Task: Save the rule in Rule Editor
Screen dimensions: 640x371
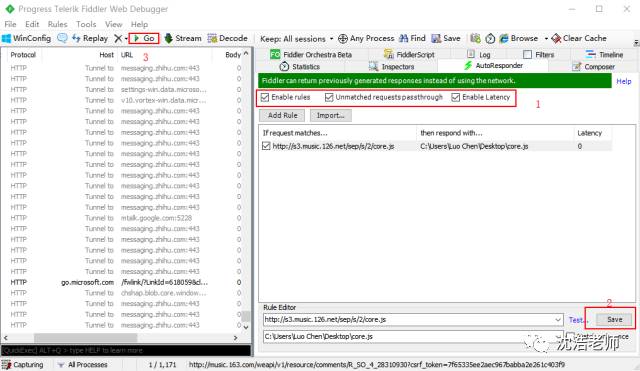Action: pyautogui.click(x=614, y=320)
